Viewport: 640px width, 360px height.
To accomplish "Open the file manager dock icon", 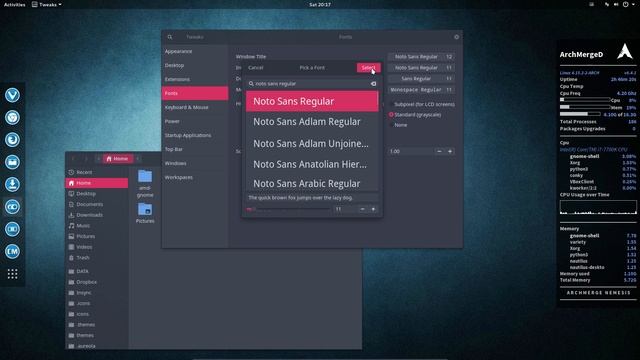I will [12, 162].
